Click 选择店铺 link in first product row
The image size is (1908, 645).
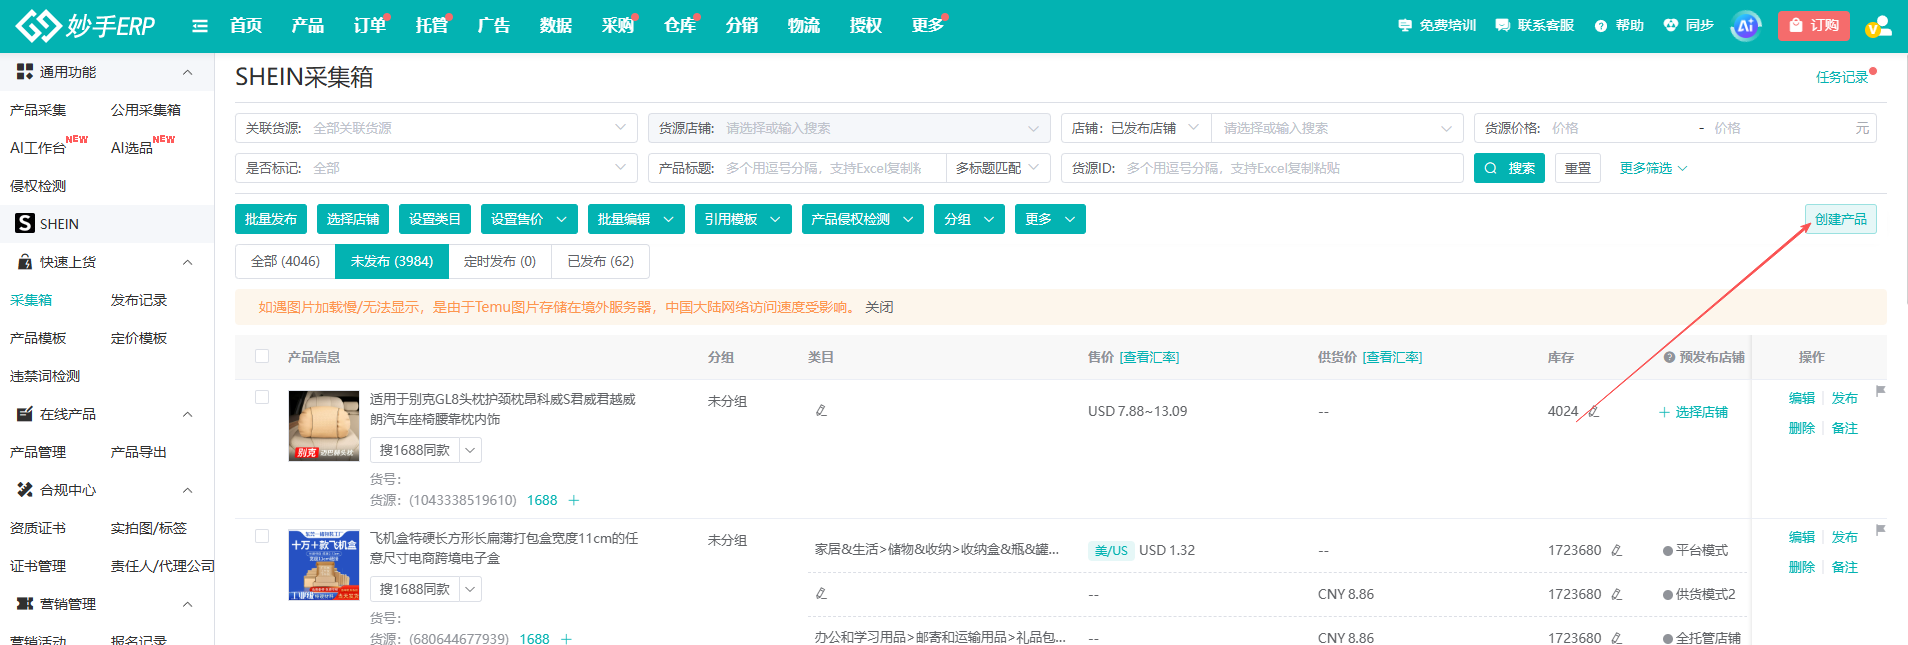coord(1693,412)
